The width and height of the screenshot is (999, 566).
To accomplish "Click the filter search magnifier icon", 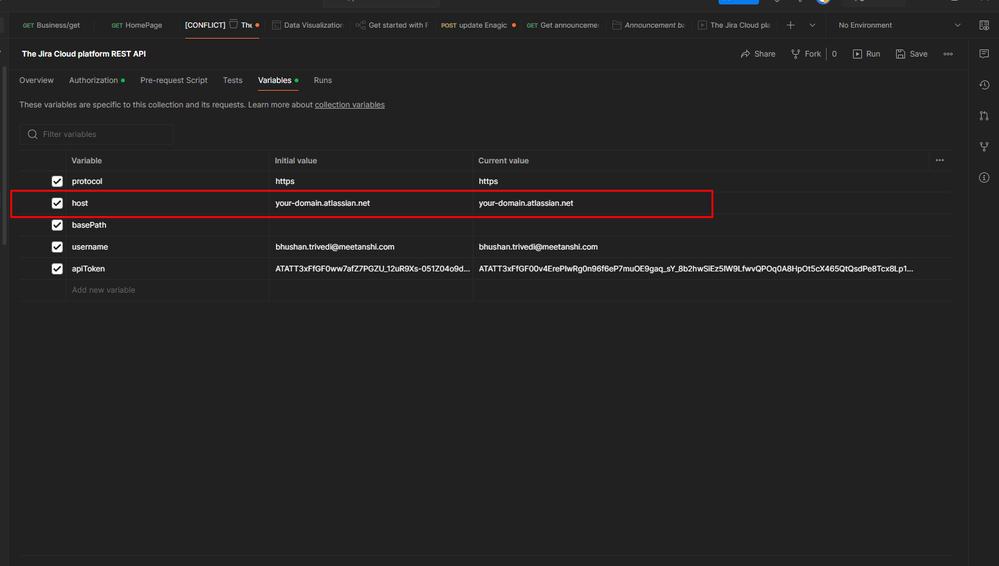I will [x=32, y=134].
